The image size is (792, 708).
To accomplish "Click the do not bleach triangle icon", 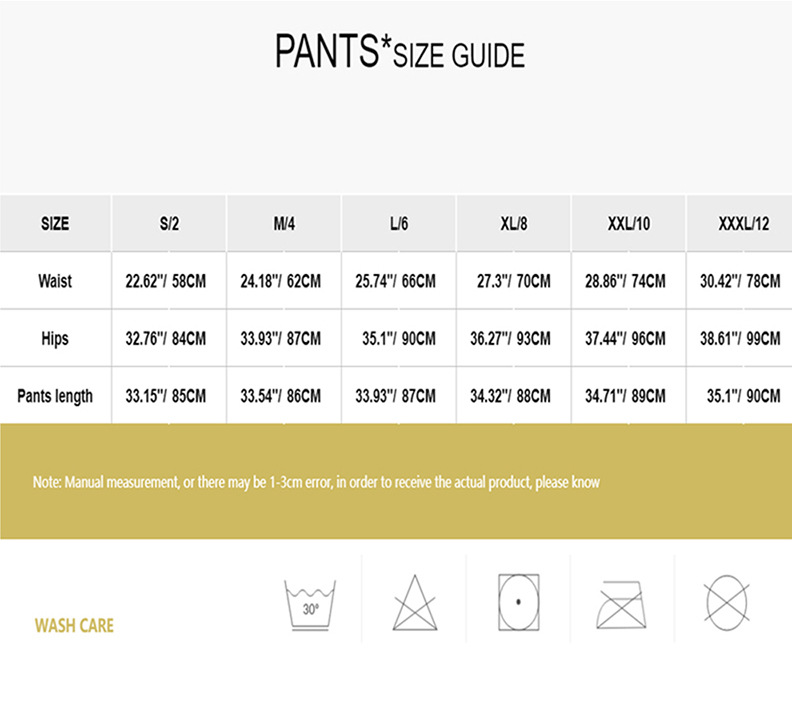I will click(x=415, y=603).
